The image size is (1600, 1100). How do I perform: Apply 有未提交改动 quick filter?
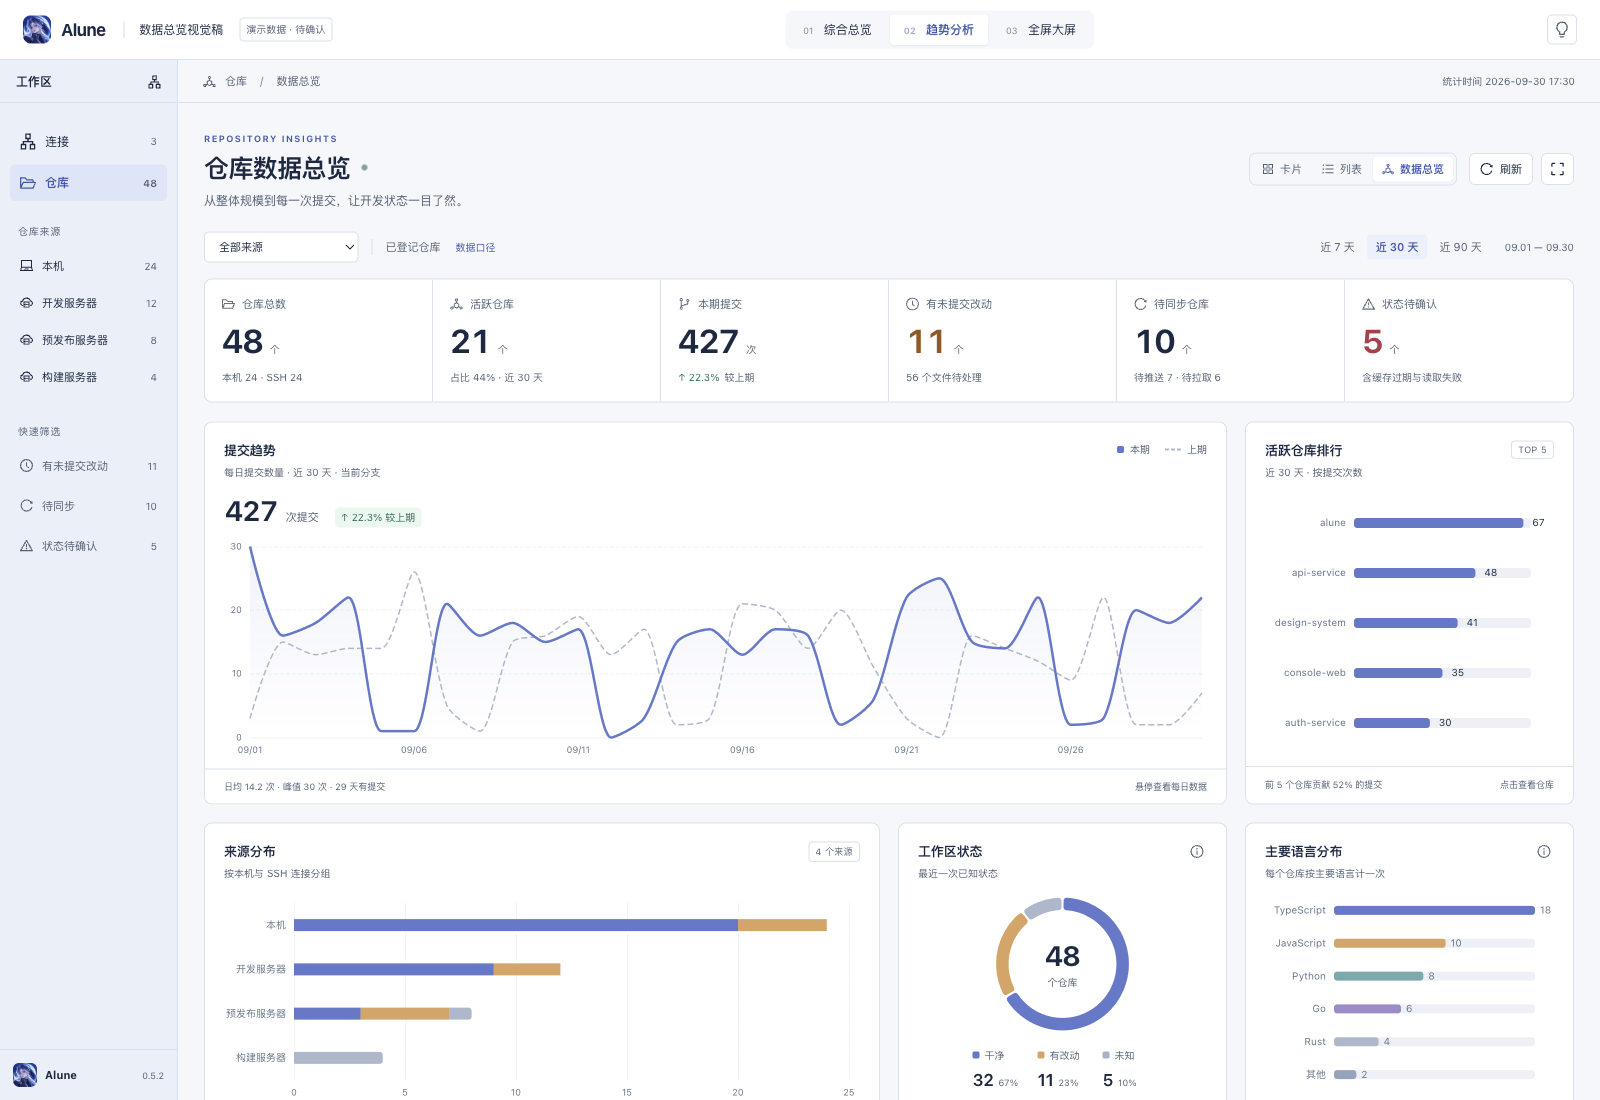[88, 466]
